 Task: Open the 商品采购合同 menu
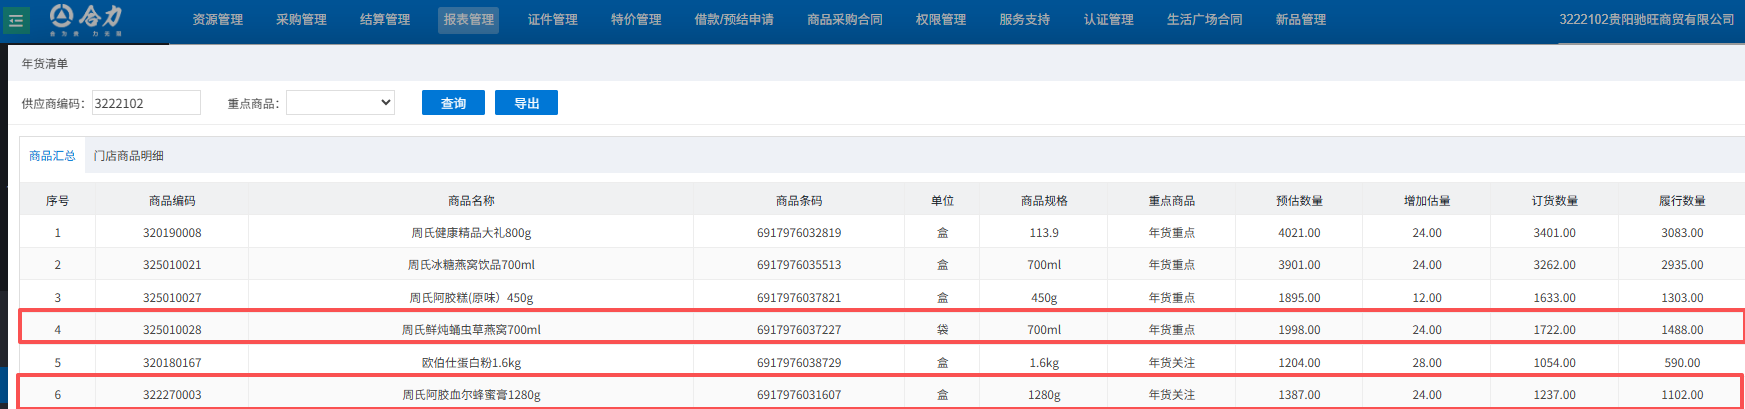pyautogui.click(x=845, y=20)
